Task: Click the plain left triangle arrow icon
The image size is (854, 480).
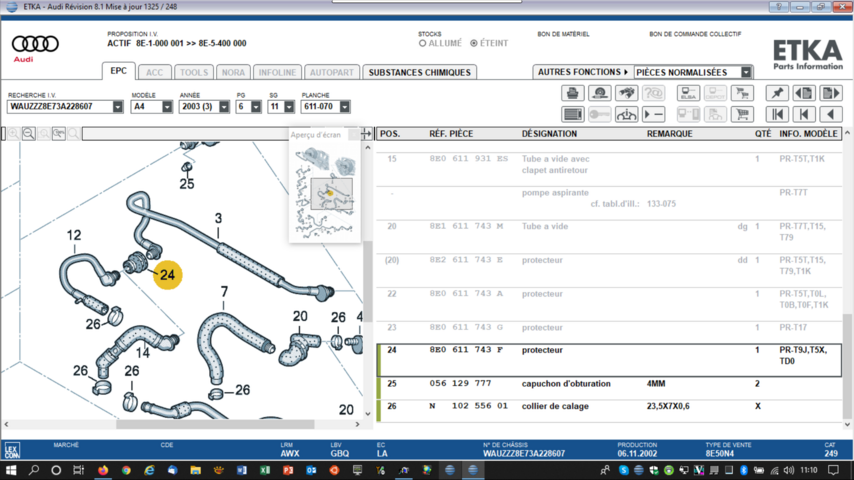Action: pos(831,114)
